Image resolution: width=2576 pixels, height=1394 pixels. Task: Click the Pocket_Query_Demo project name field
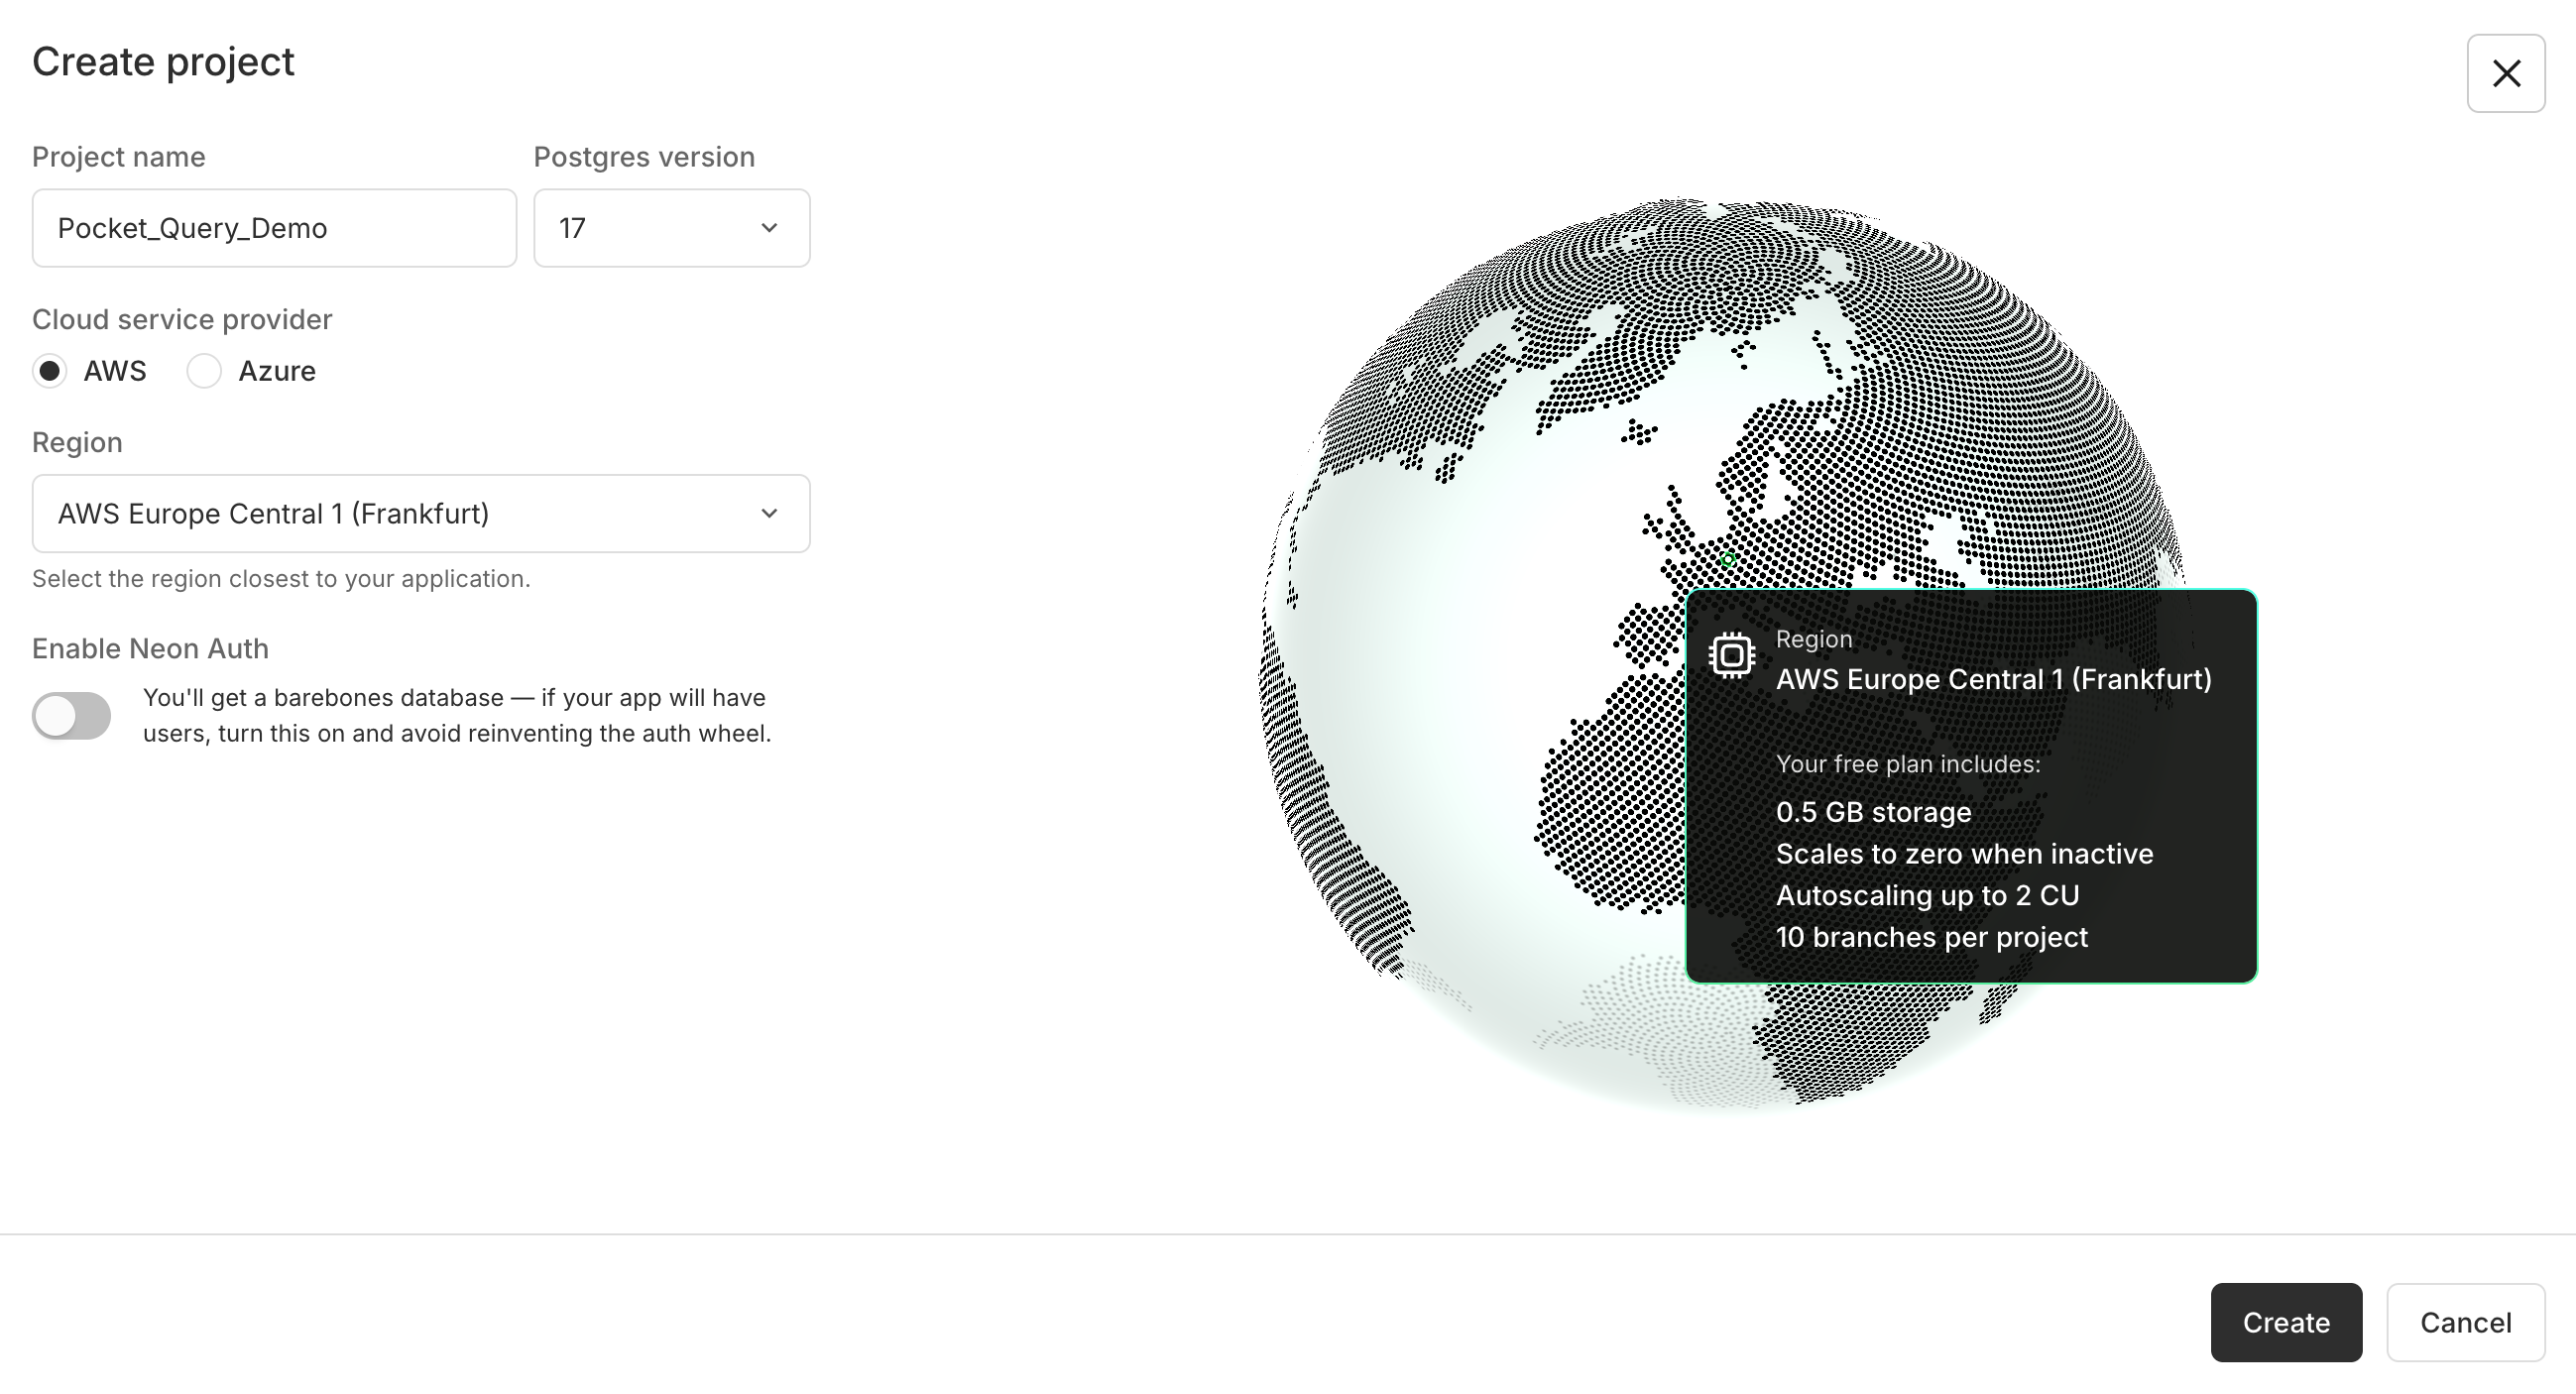(x=274, y=228)
